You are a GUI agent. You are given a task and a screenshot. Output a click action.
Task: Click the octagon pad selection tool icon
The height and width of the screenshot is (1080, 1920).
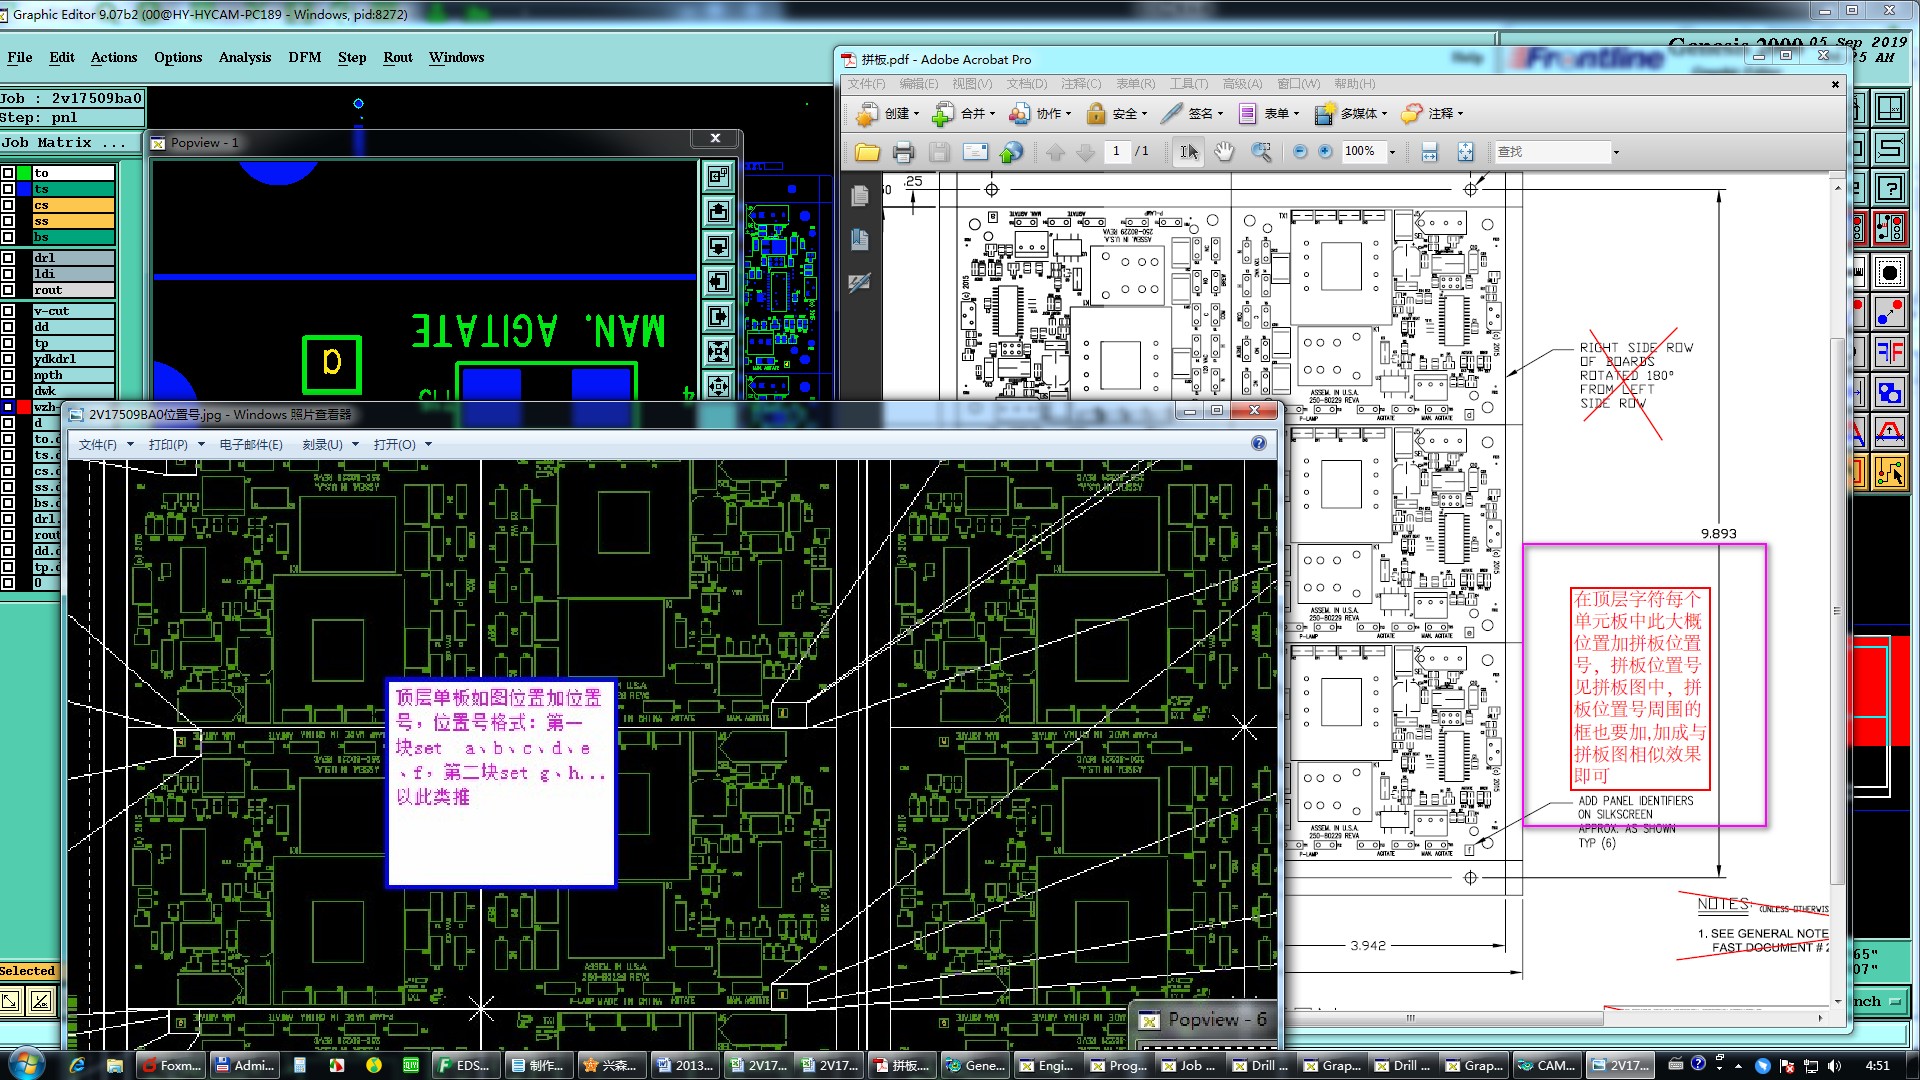click(1889, 272)
